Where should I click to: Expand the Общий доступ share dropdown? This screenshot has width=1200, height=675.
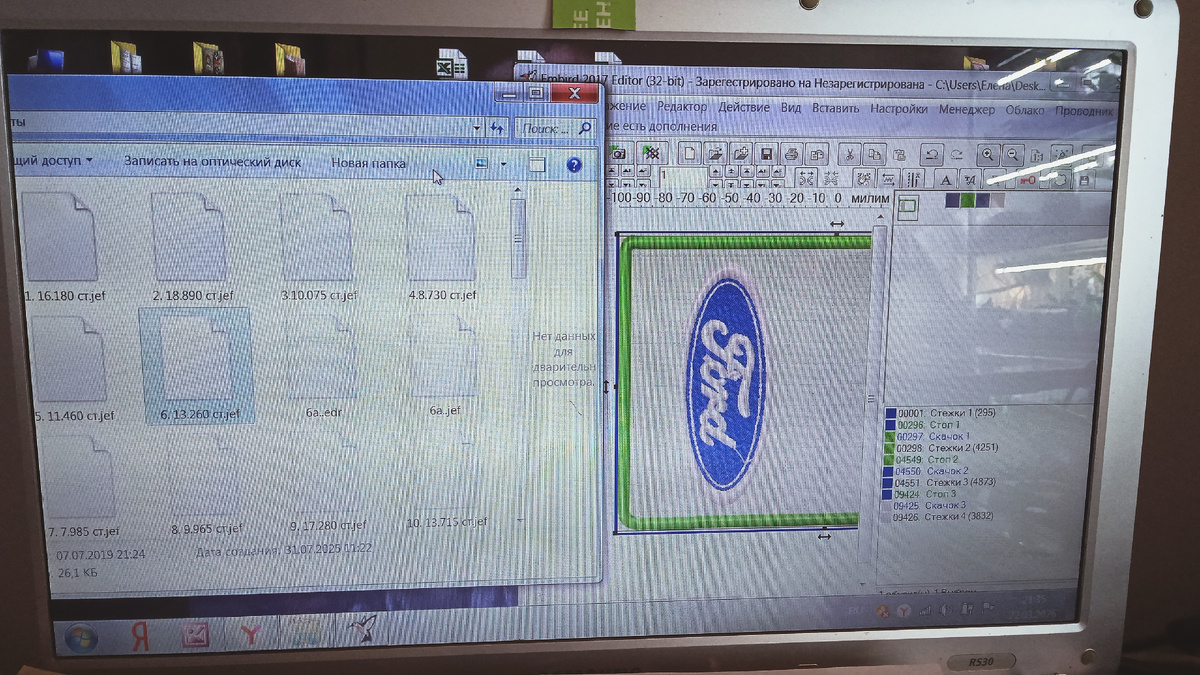point(50,160)
